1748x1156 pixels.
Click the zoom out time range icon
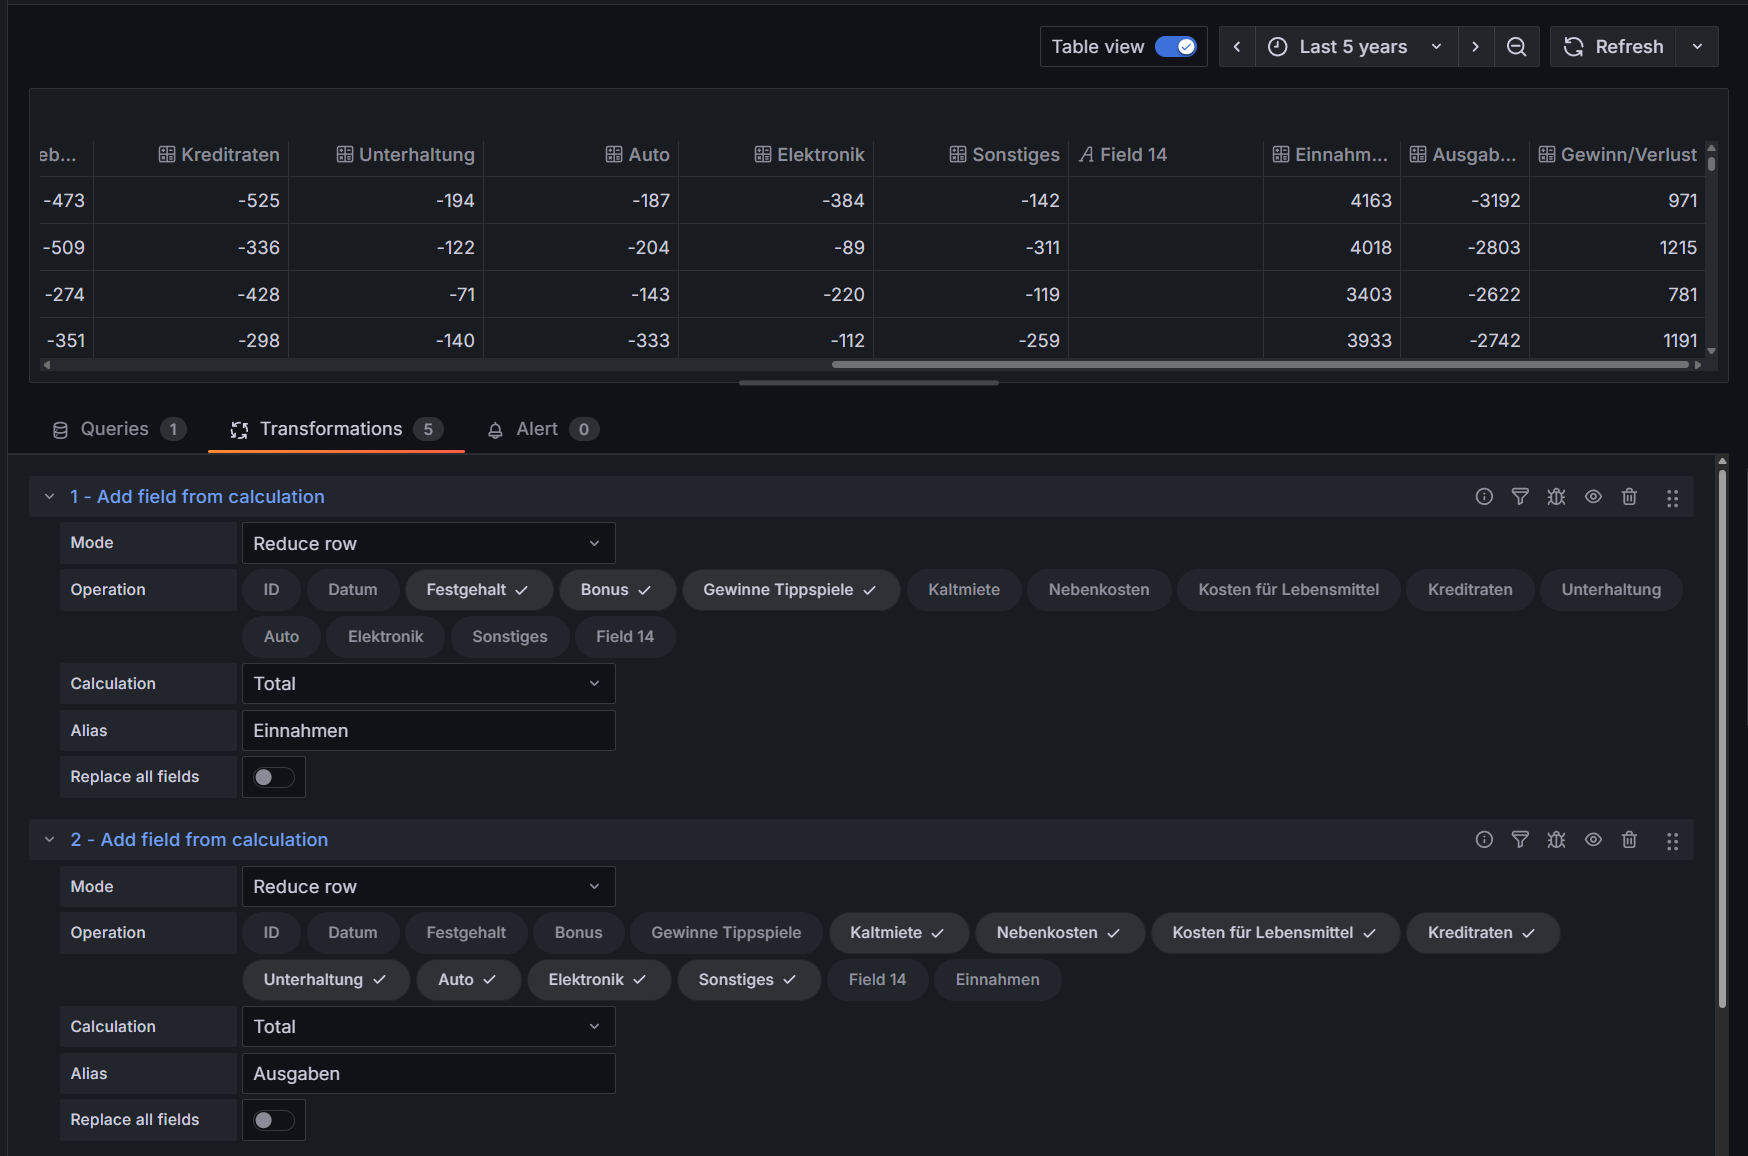pyautogui.click(x=1516, y=47)
